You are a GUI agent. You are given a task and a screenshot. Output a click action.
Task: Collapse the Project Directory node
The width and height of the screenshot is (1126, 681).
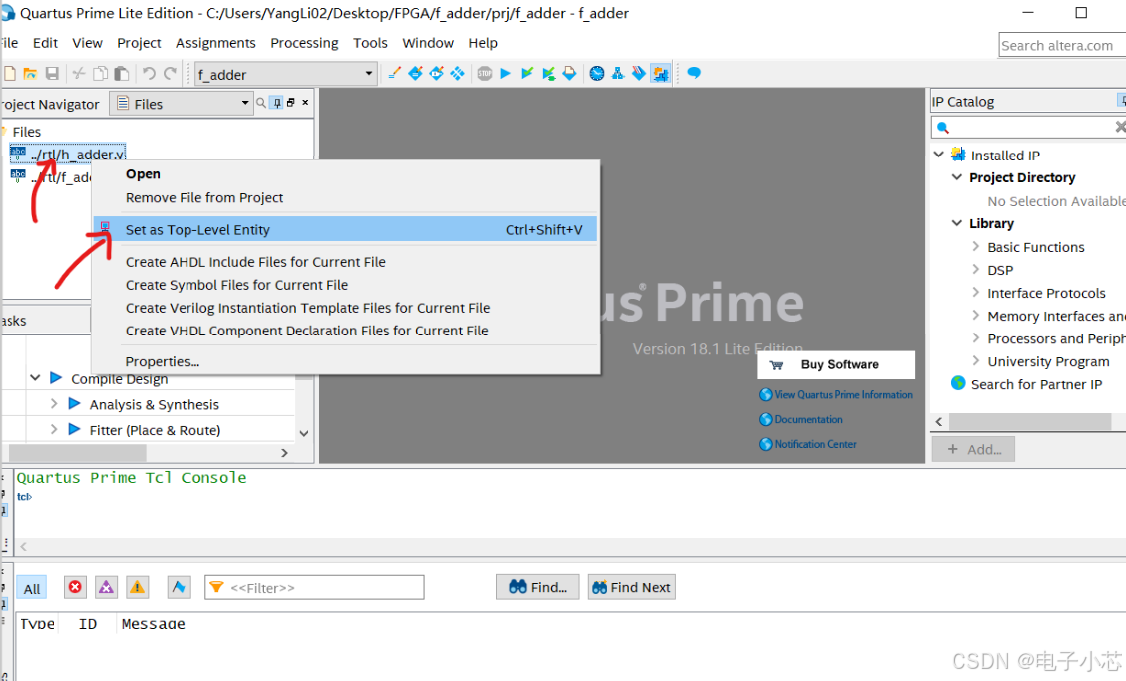coord(957,177)
